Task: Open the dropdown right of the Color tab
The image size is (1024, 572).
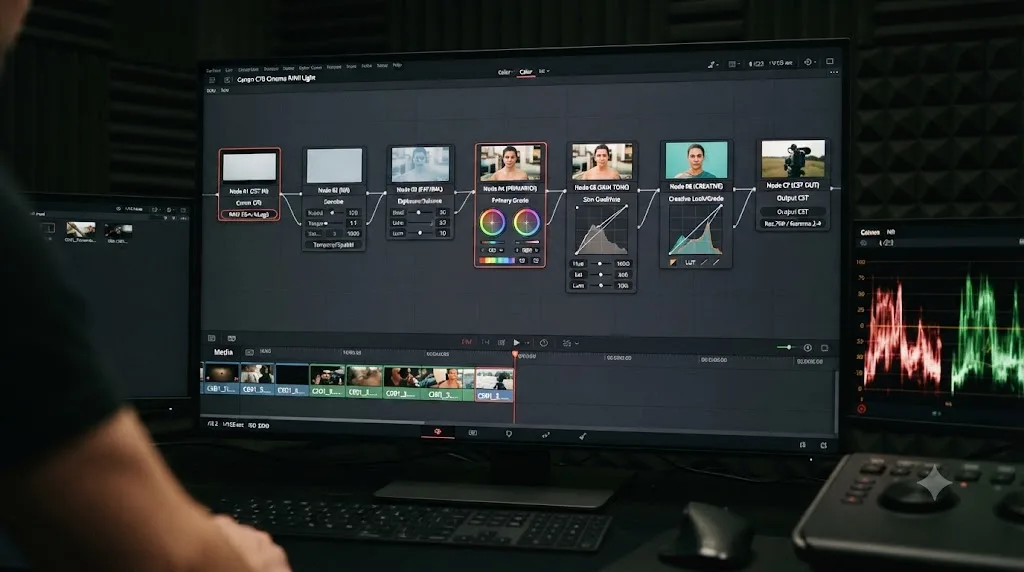Action: click(x=544, y=71)
